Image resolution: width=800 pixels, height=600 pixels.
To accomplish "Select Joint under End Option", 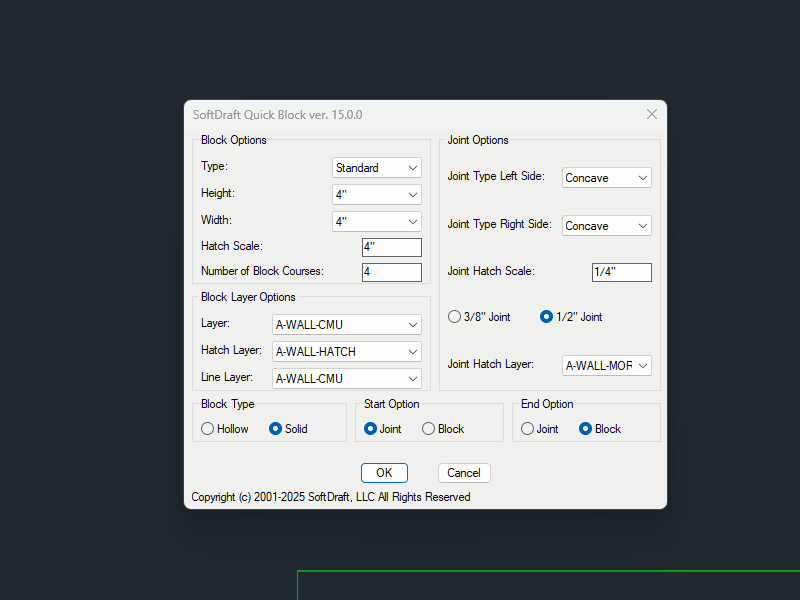I will [527, 428].
